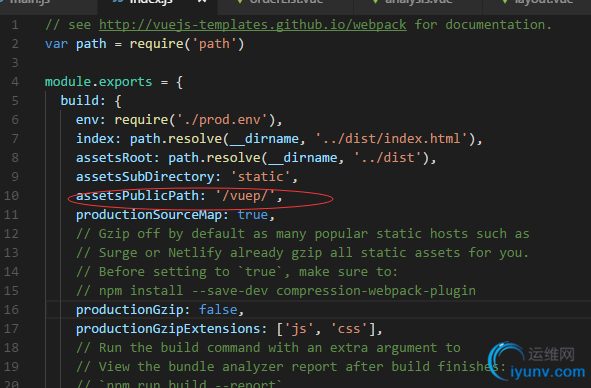Click line number 4 in the gutter
The width and height of the screenshot is (591, 388).
[15, 81]
